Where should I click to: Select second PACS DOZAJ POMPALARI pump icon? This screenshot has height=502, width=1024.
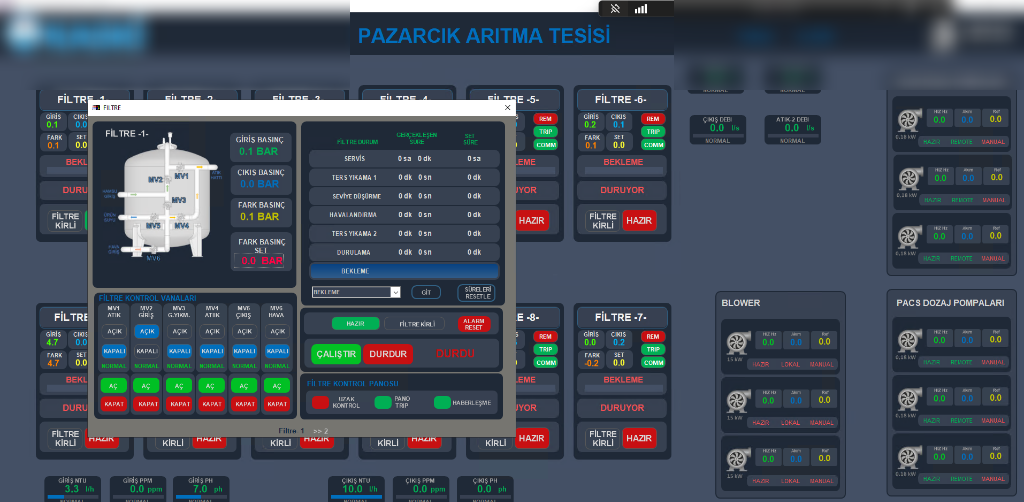tap(908, 399)
